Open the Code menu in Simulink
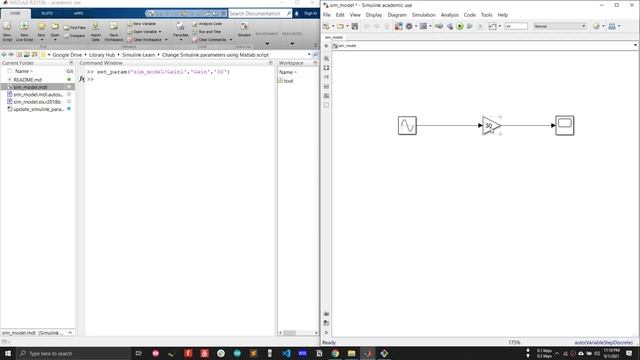Viewport: 640px width, 360px height. pyautogui.click(x=469, y=15)
